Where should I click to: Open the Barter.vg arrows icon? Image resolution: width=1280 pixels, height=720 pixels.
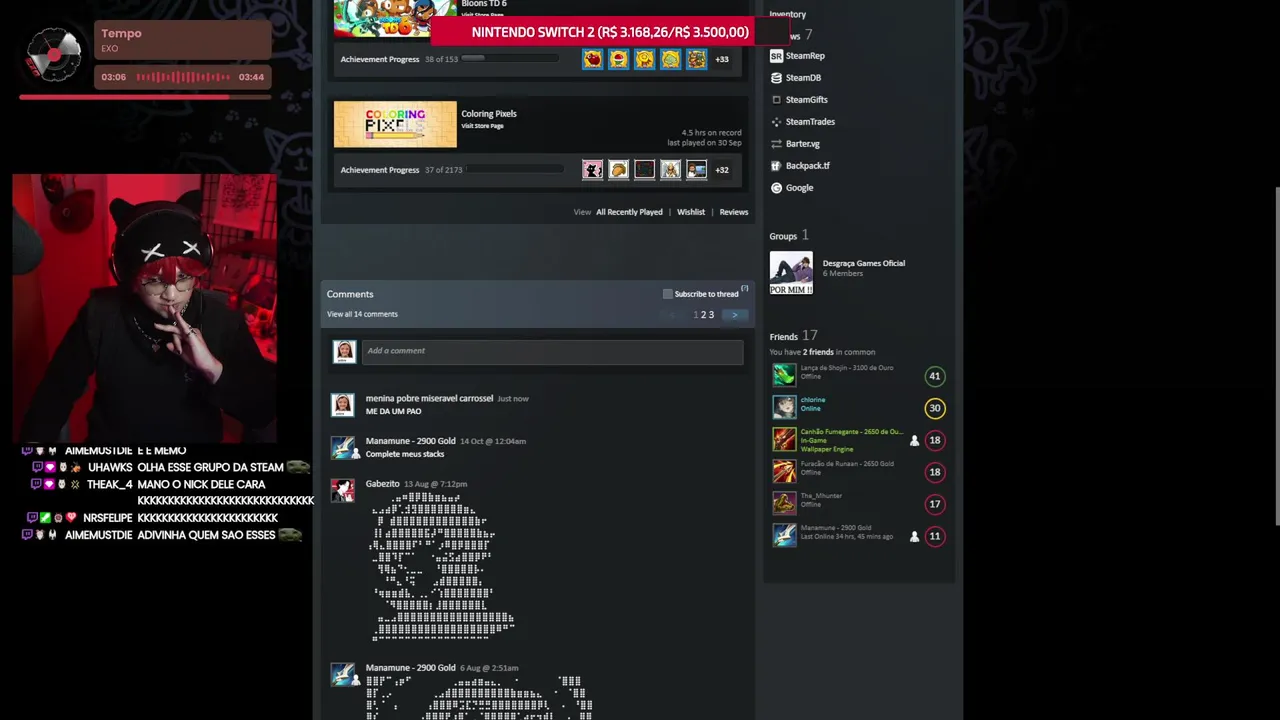(x=776, y=144)
